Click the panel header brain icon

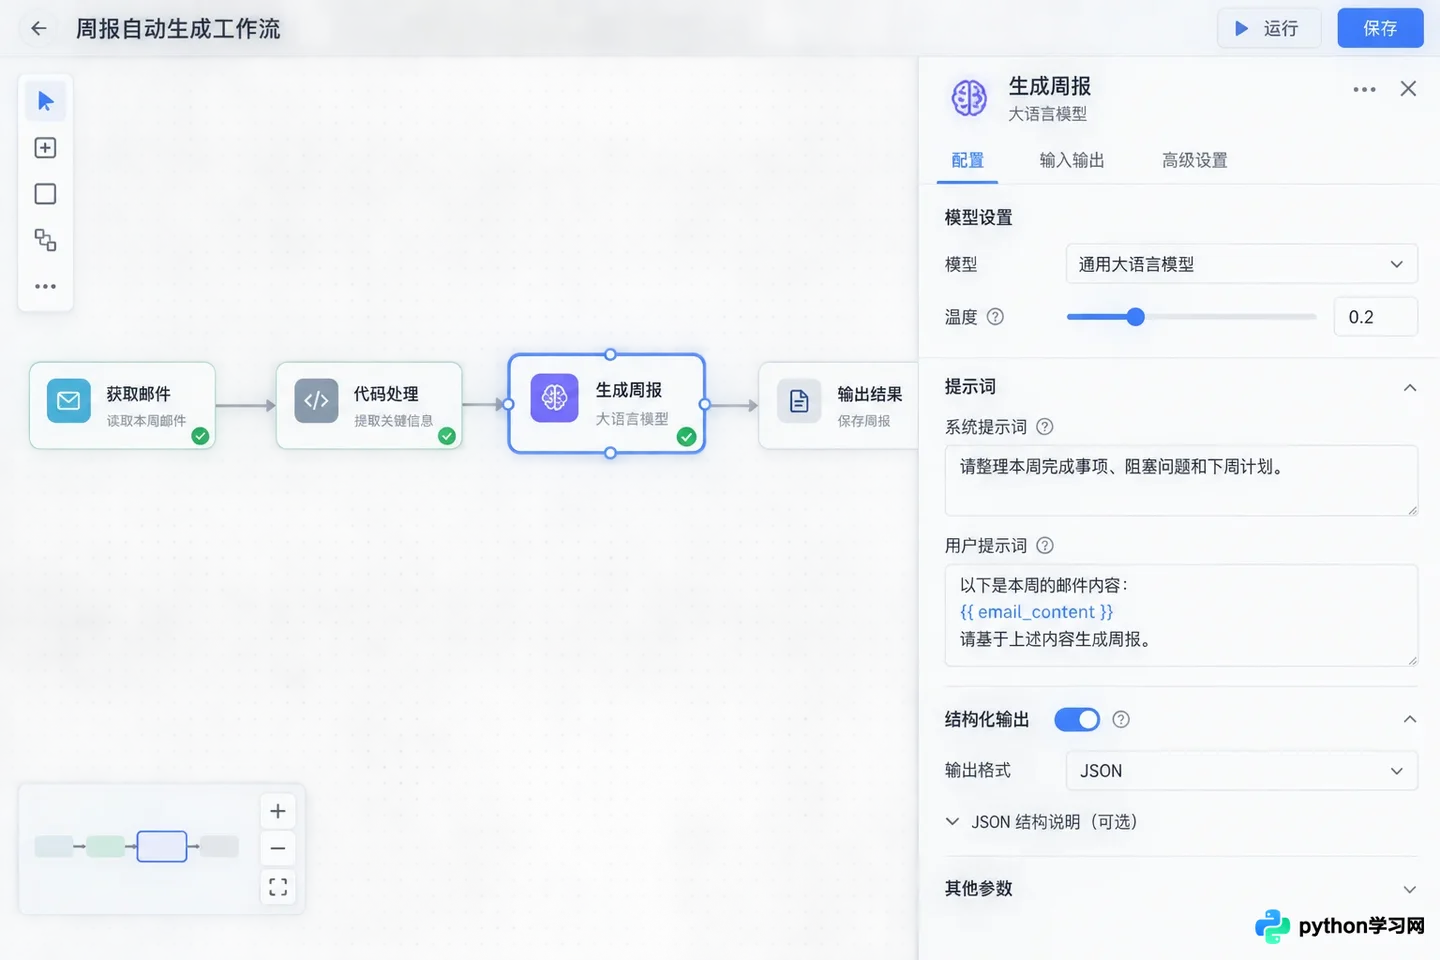[968, 98]
